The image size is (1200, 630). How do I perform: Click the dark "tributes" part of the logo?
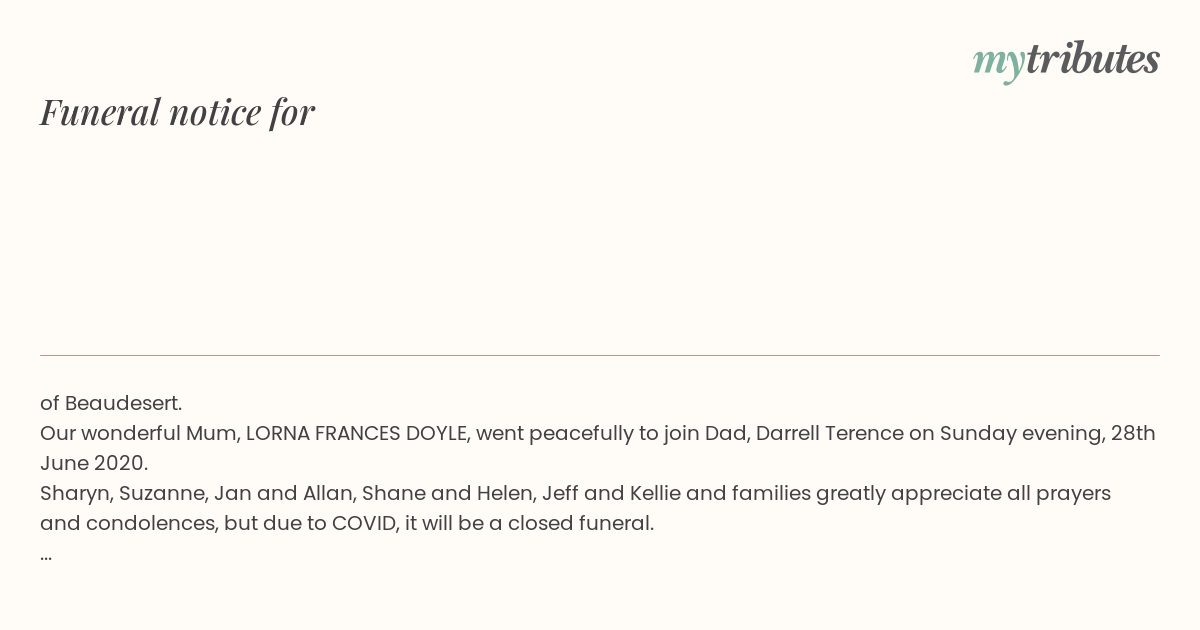(x=1093, y=59)
